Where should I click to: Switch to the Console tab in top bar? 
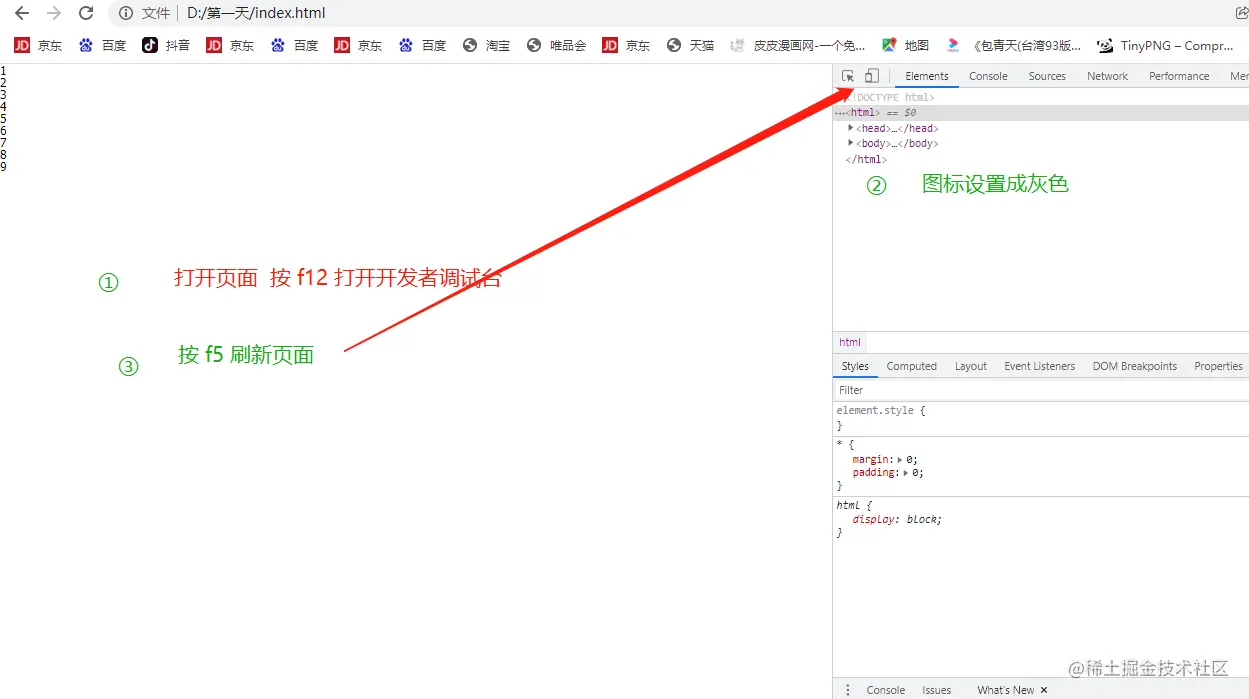[988, 76]
